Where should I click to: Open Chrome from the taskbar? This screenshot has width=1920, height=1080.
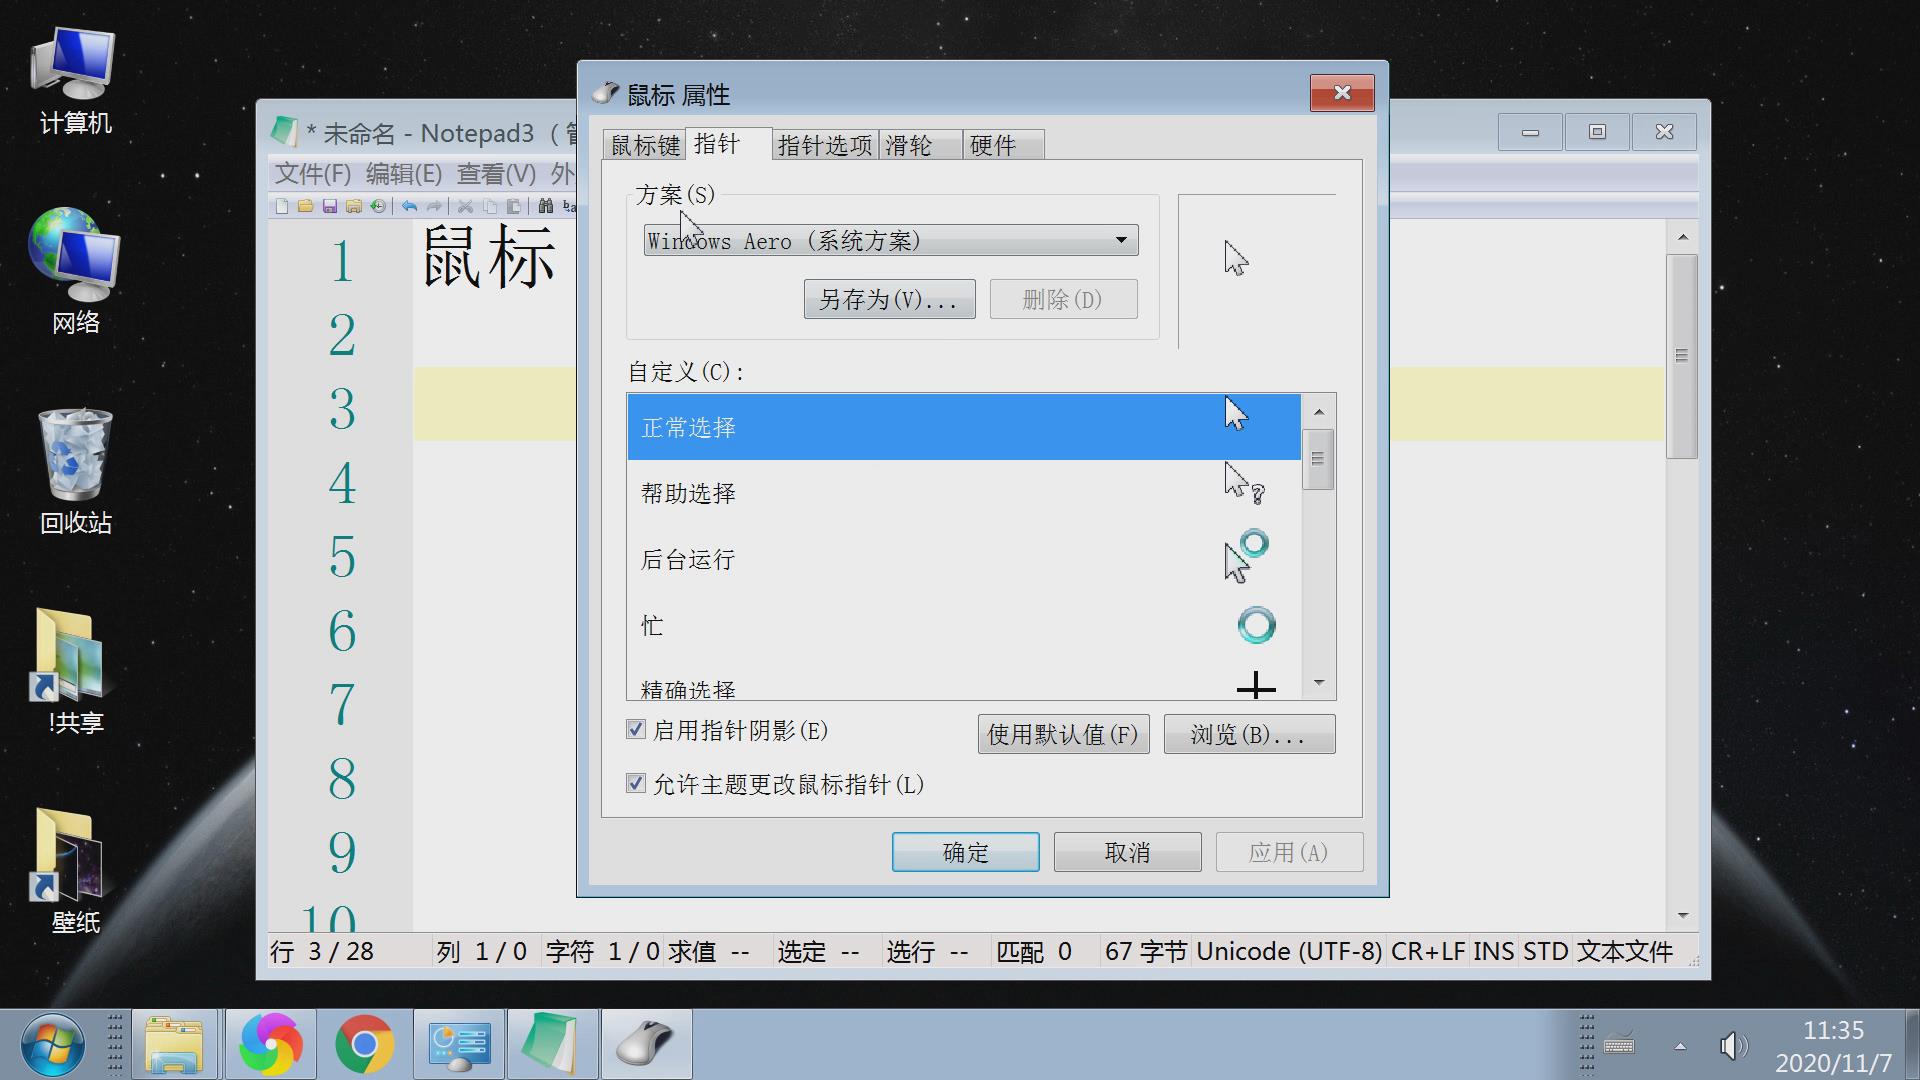tap(364, 1044)
